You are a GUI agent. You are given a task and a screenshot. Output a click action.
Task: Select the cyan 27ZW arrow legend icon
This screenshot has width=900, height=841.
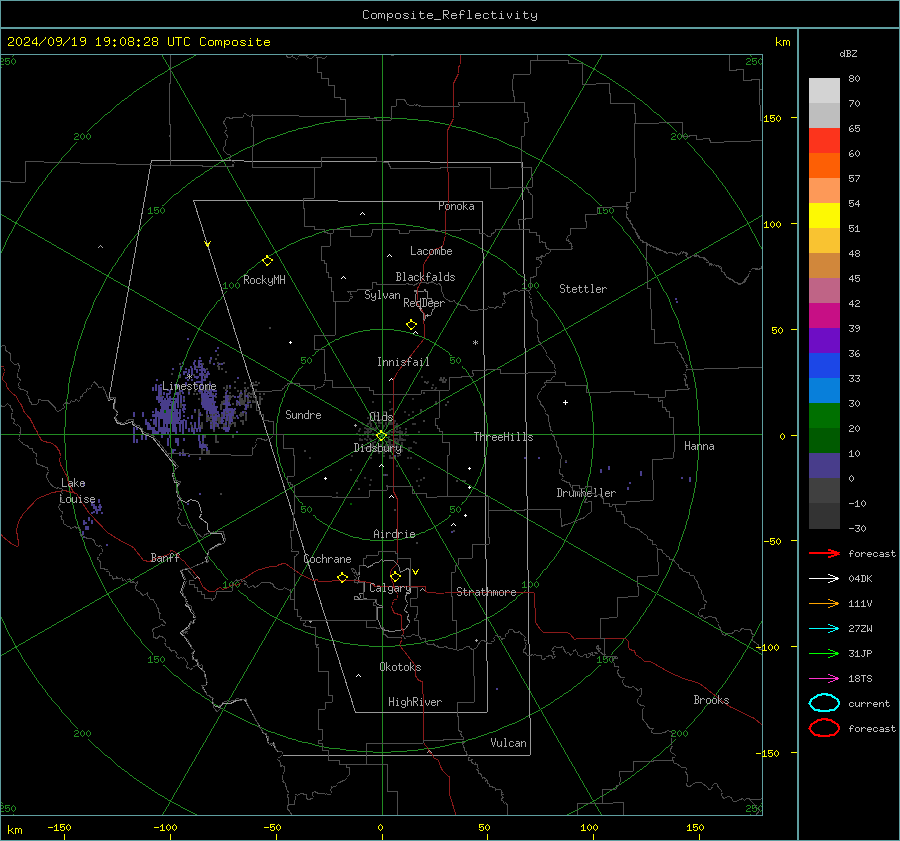tap(824, 629)
